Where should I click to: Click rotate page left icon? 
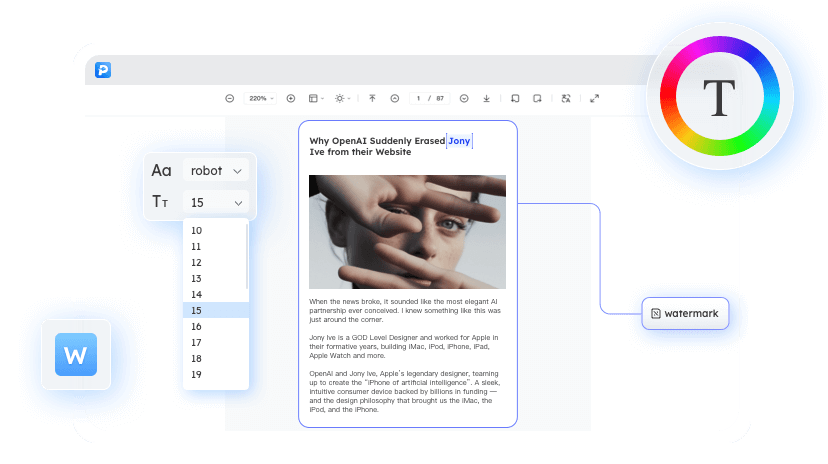point(515,98)
